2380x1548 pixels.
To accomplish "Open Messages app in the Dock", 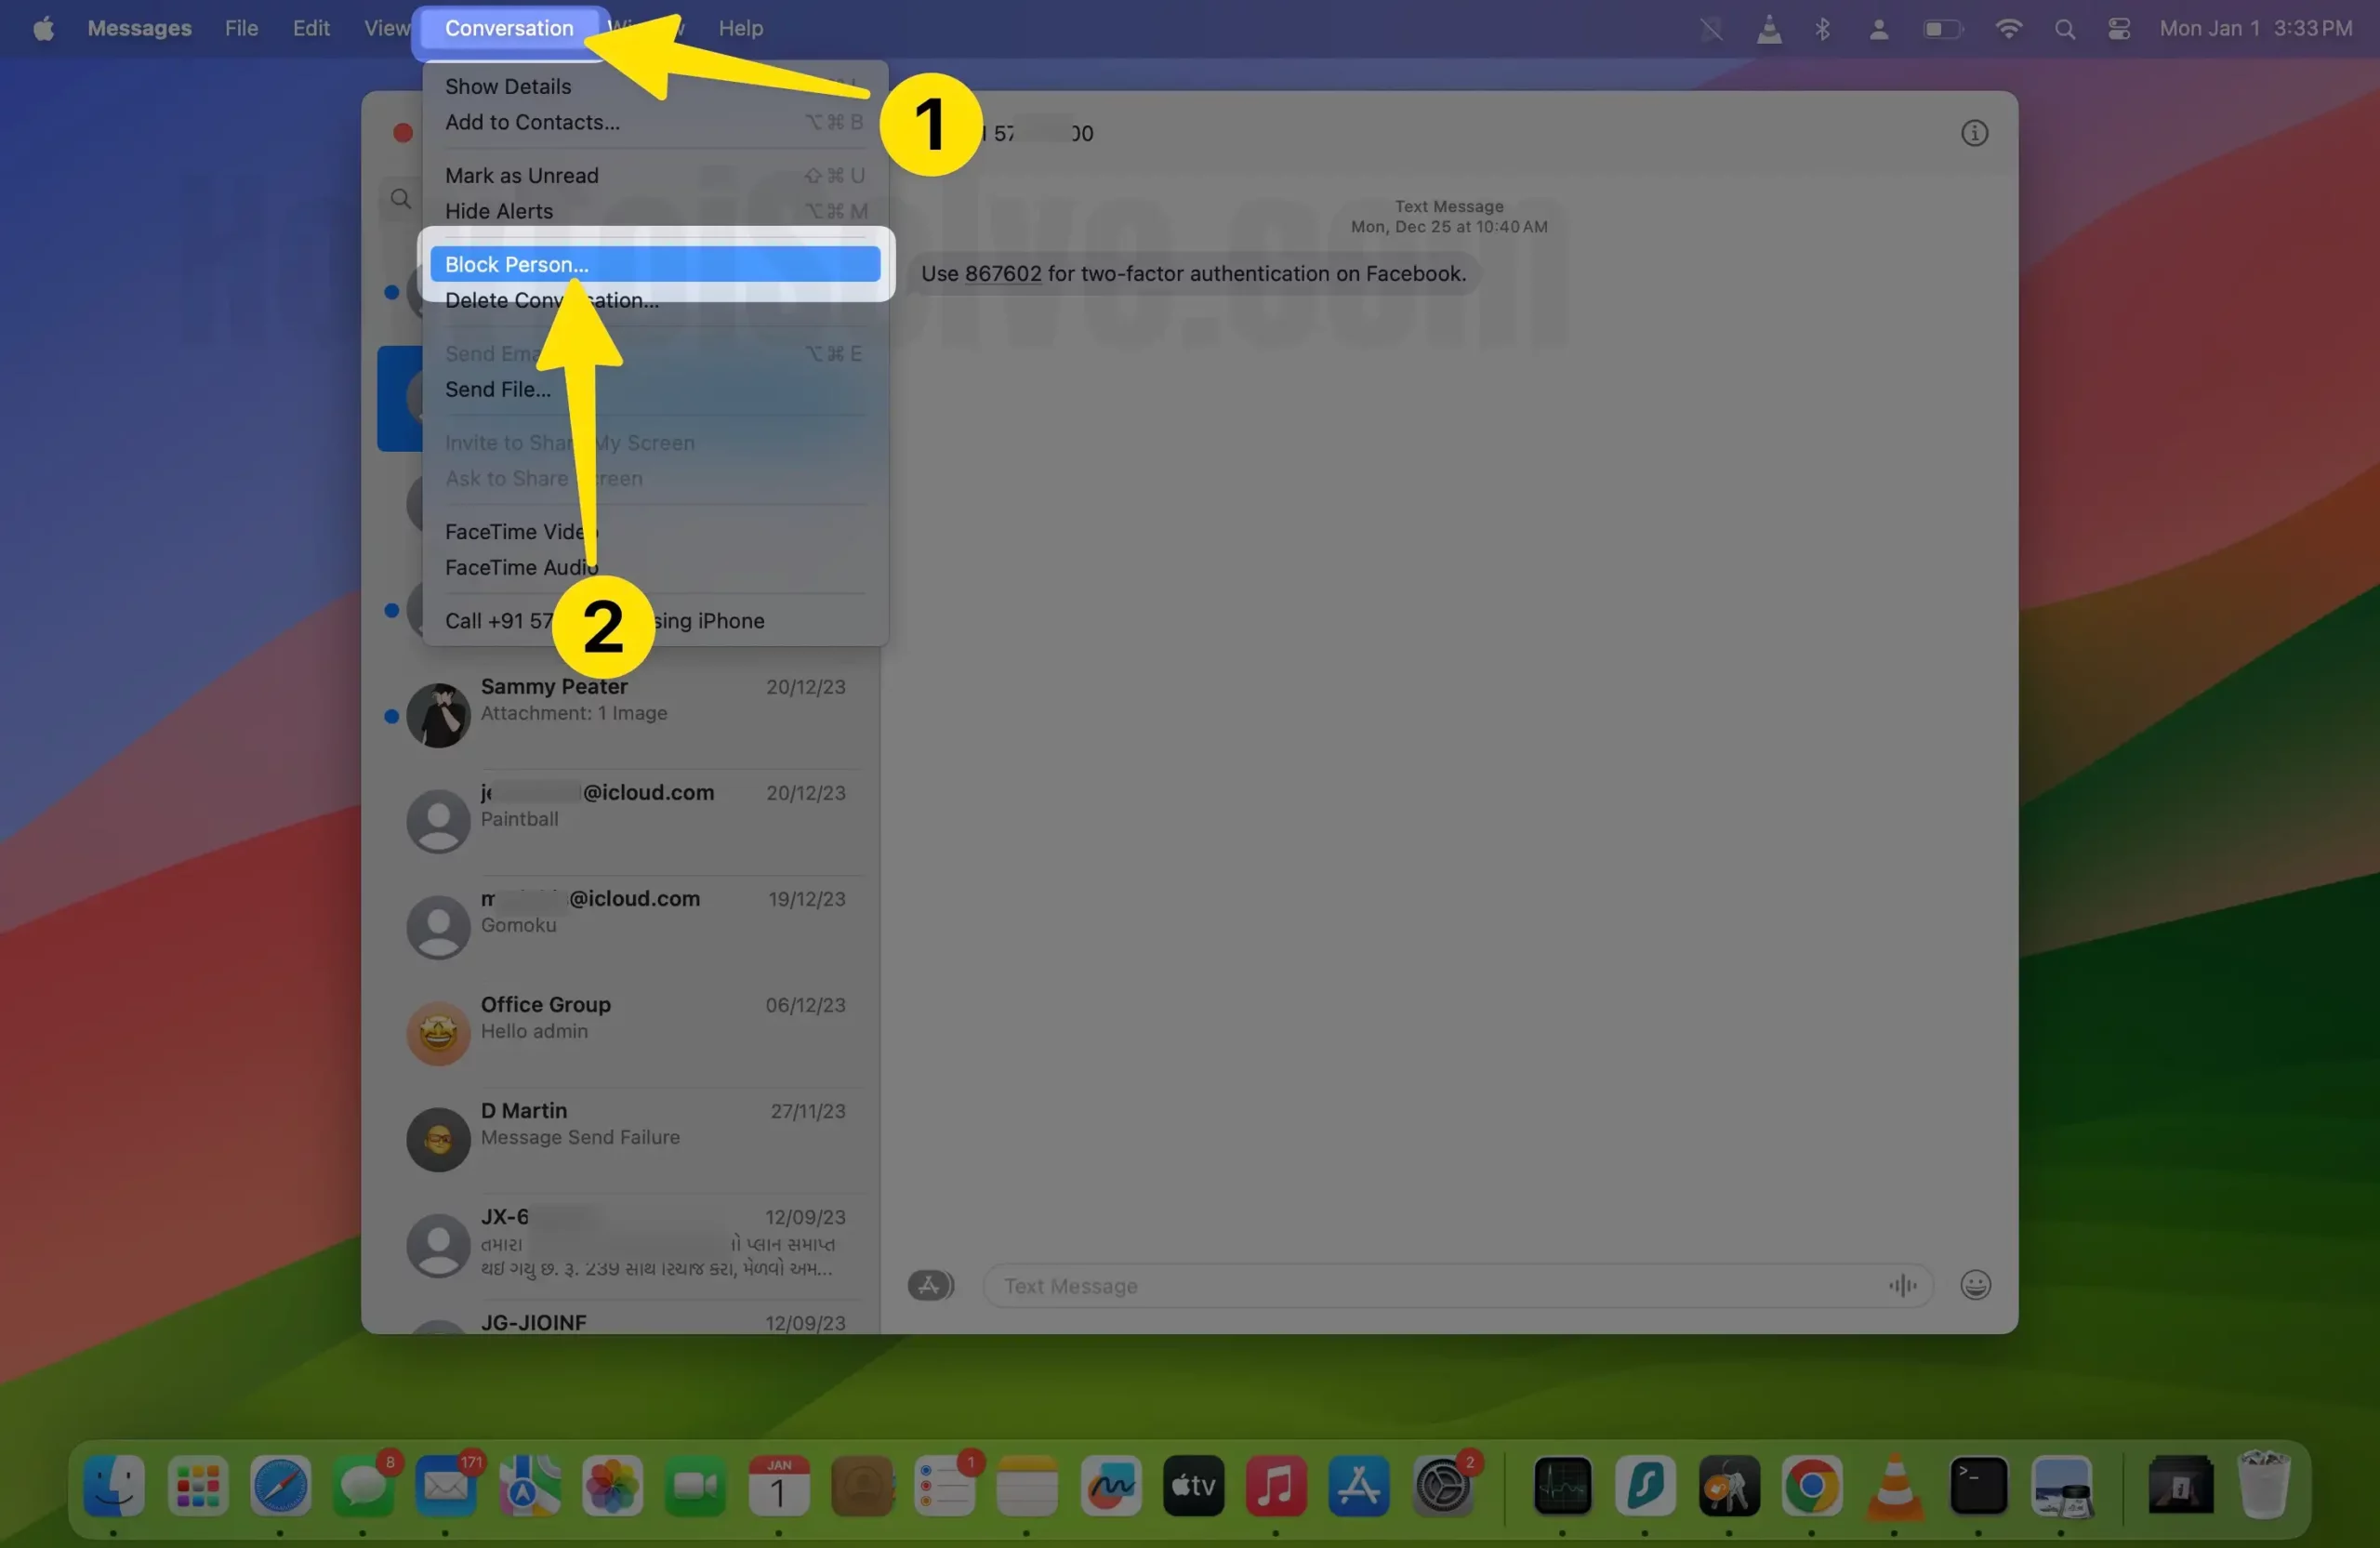I will coord(362,1486).
